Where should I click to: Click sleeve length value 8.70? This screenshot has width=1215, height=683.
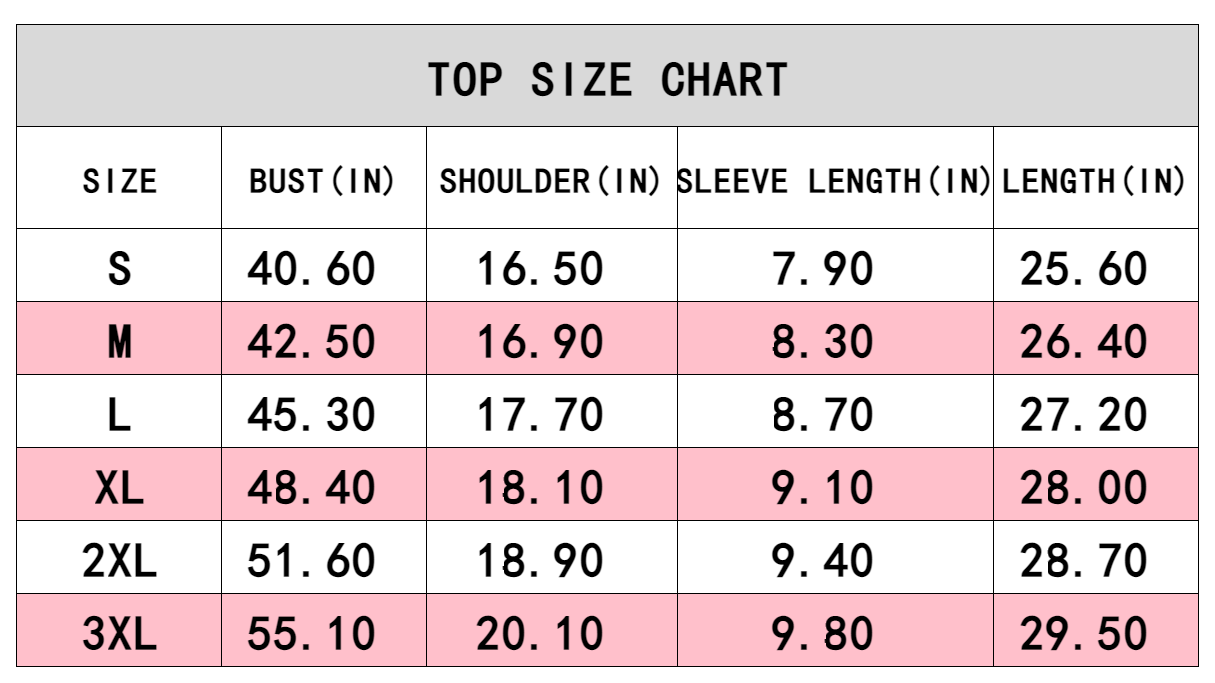pos(823,415)
